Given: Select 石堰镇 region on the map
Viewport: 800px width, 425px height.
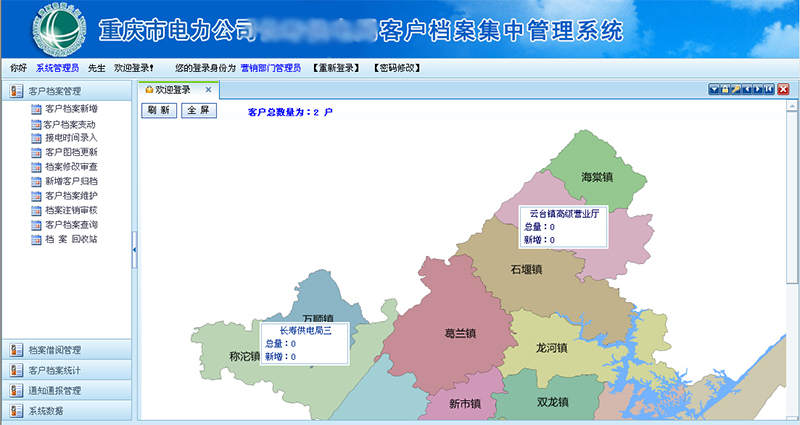Looking at the screenshot, I should tap(526, 269).
